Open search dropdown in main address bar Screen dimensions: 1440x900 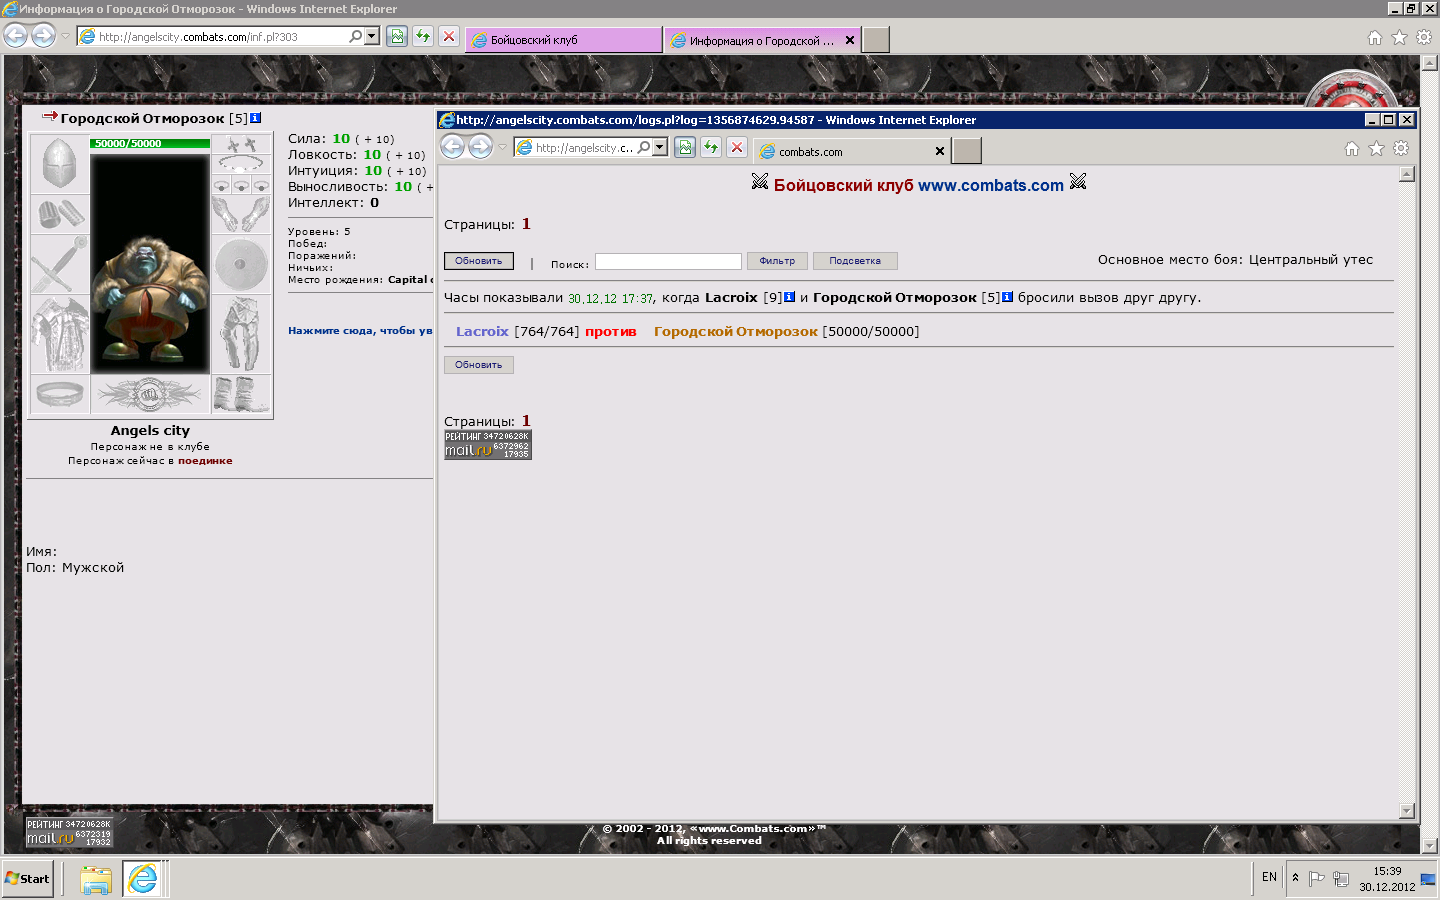(x=356, y=36)
